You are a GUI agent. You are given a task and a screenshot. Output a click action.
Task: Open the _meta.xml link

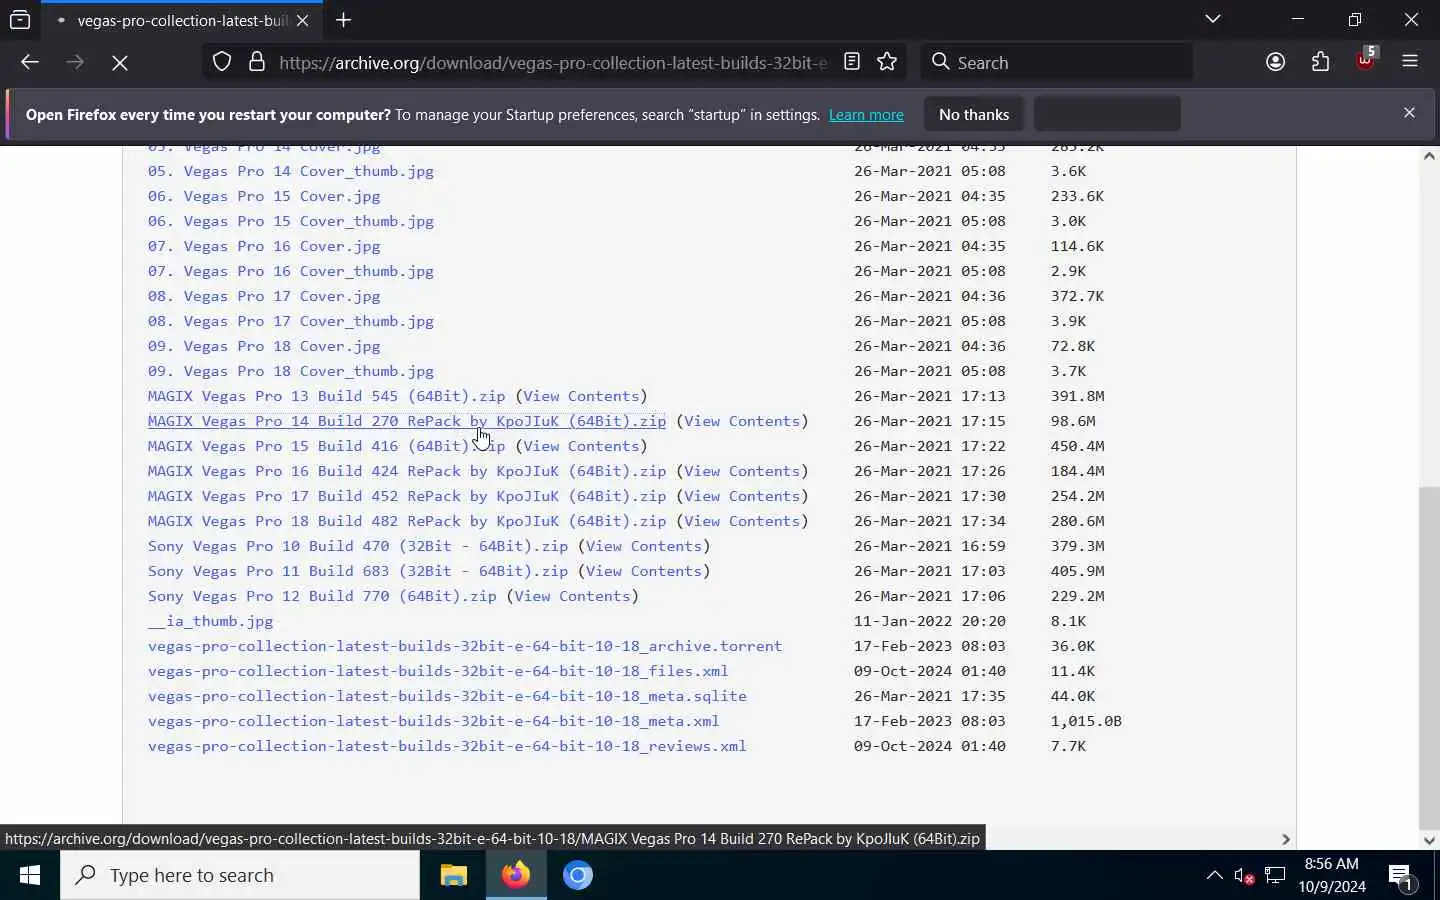pyautogui.click(x=434, y=721)
